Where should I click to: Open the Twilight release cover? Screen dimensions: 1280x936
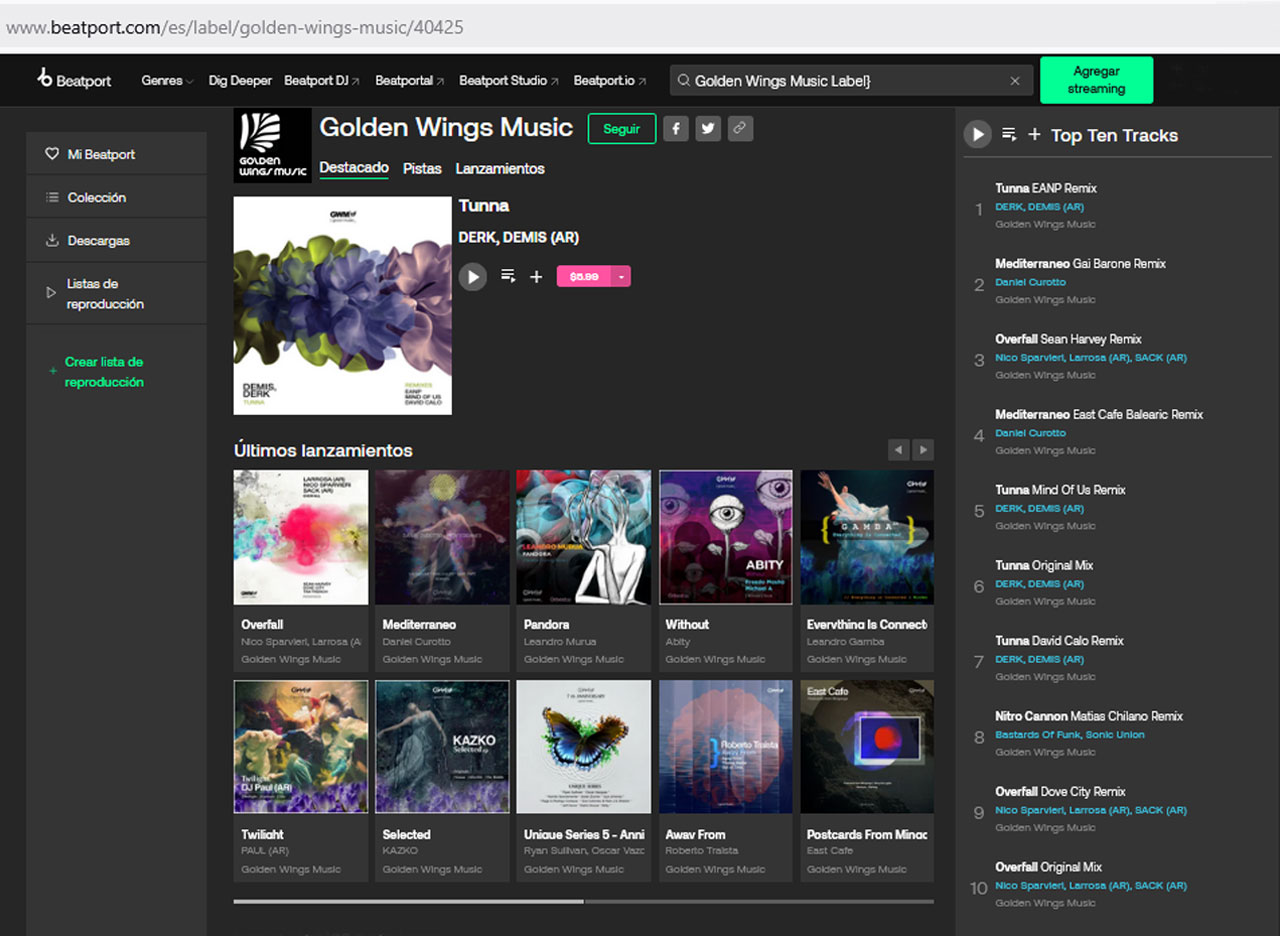pyautogui.click(x=301, y=747)
